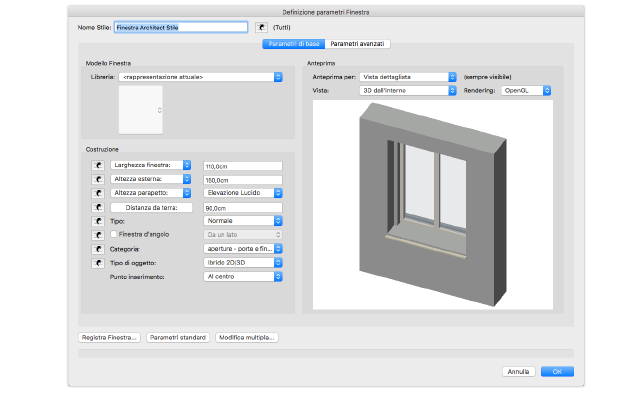
Task: Open the Elevazione Lucido dropdown
Action: (243, 193)
